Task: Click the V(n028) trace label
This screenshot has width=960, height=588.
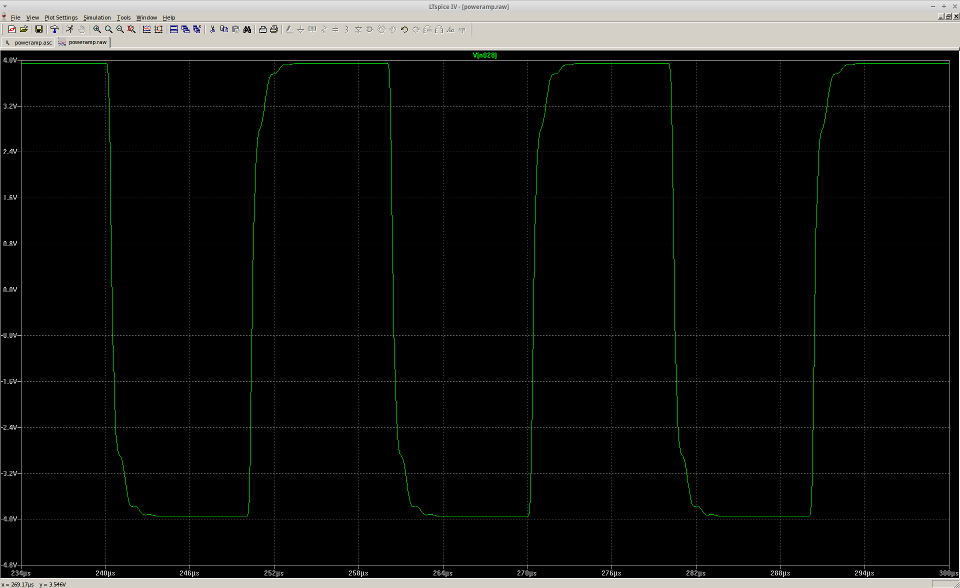Action: [485, 55]
